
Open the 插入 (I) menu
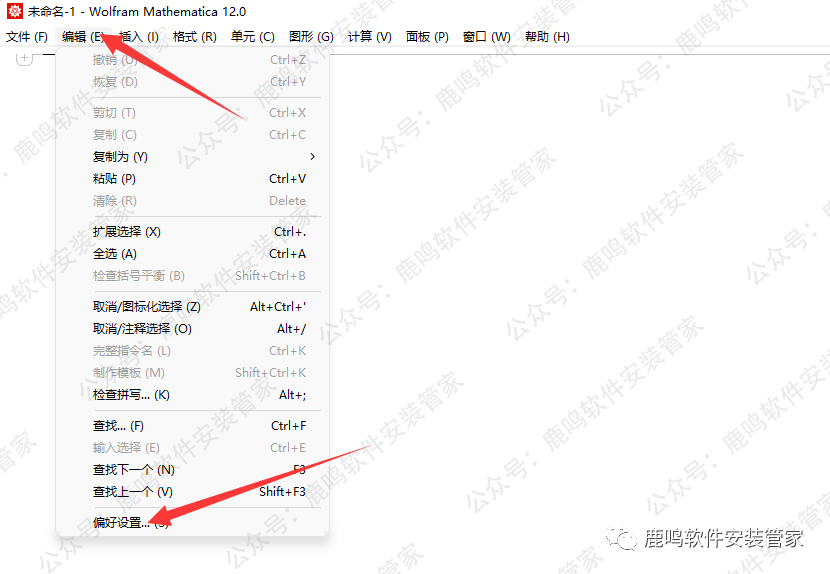point(139,37)
